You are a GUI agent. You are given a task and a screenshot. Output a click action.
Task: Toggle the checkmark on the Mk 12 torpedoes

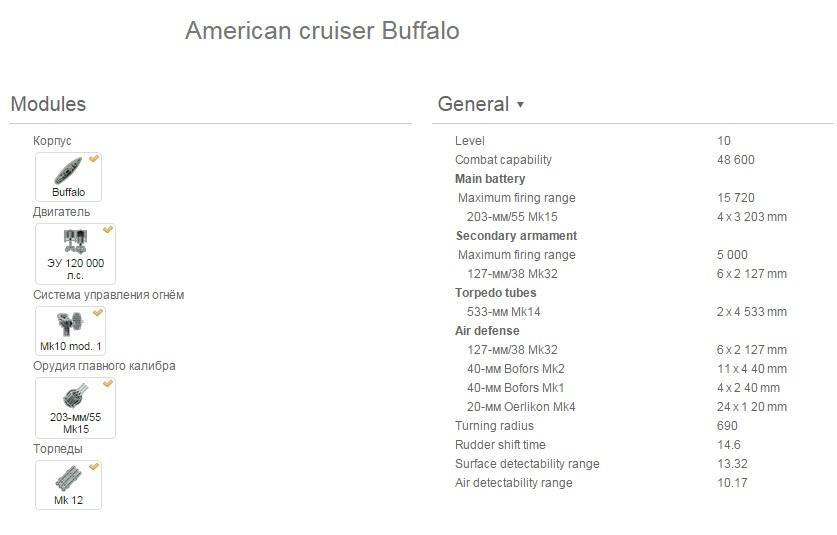click(94, 467)
